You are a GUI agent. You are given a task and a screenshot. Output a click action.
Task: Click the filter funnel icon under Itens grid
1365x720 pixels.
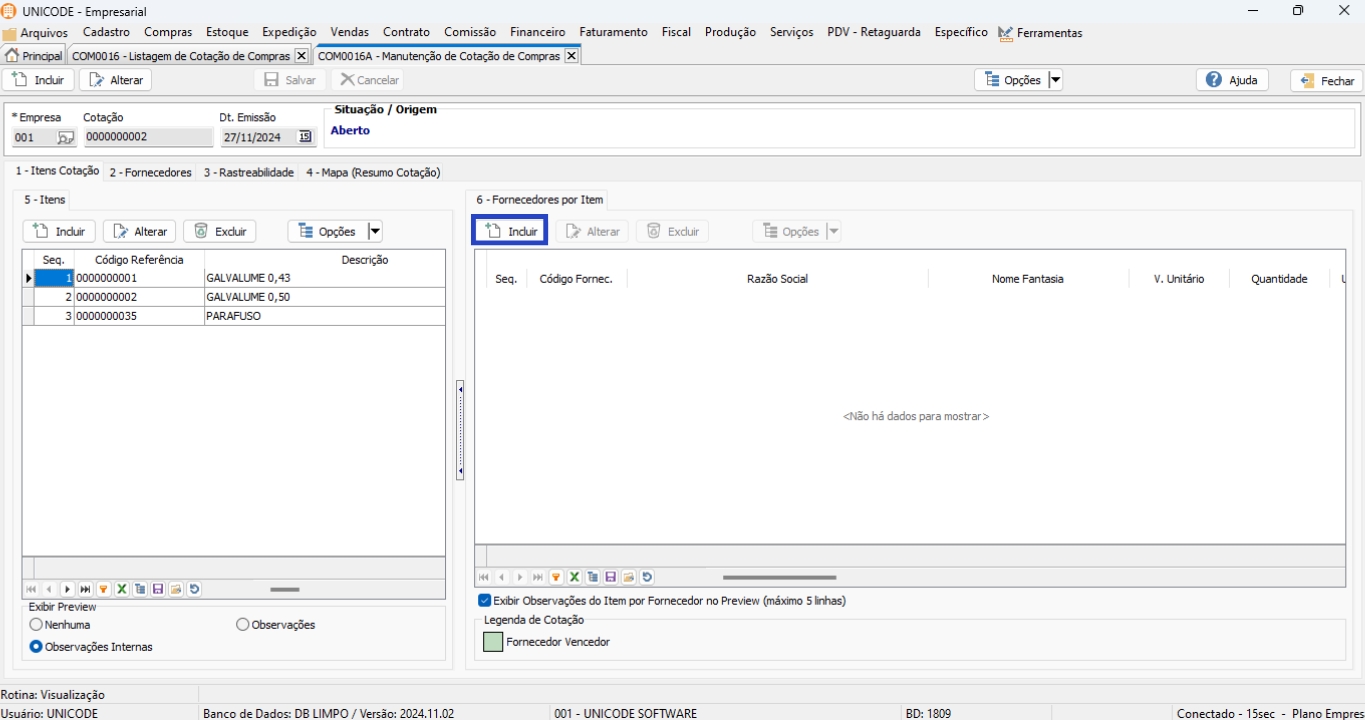tap(103, 590)
